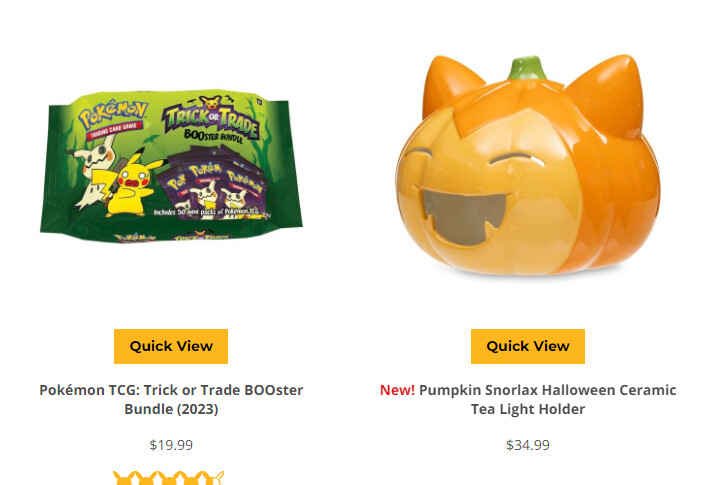Click the Snorlax holder's right ear

click(x=609, y=93)
